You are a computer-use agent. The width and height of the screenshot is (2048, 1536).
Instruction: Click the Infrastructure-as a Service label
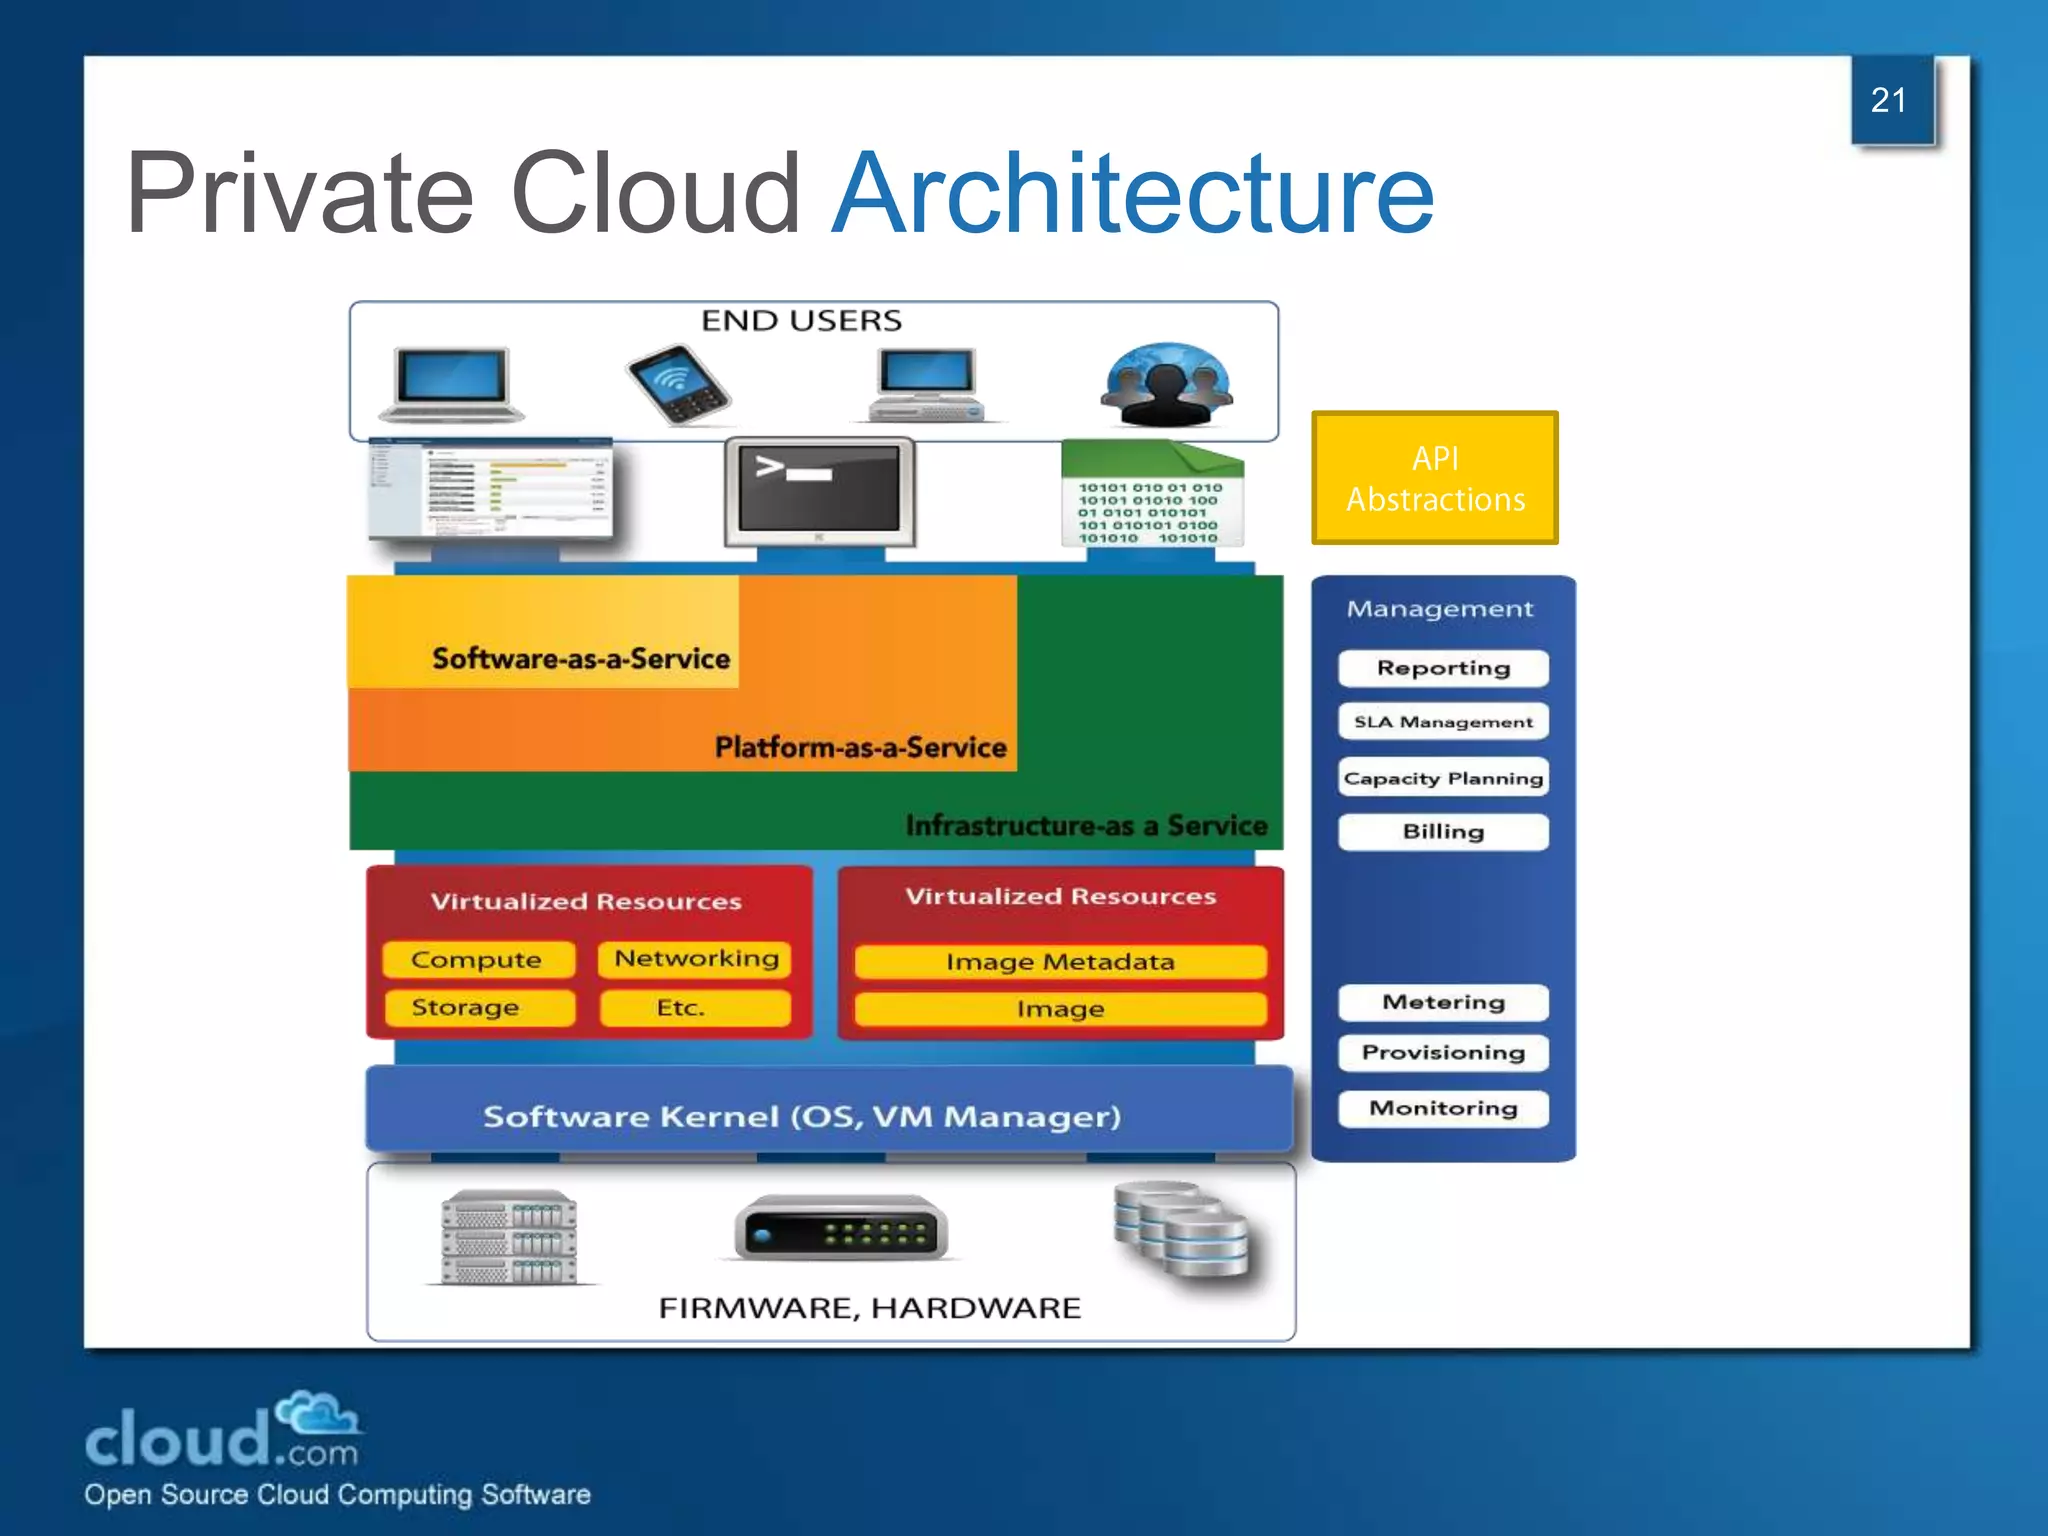tap(1086, 826)
